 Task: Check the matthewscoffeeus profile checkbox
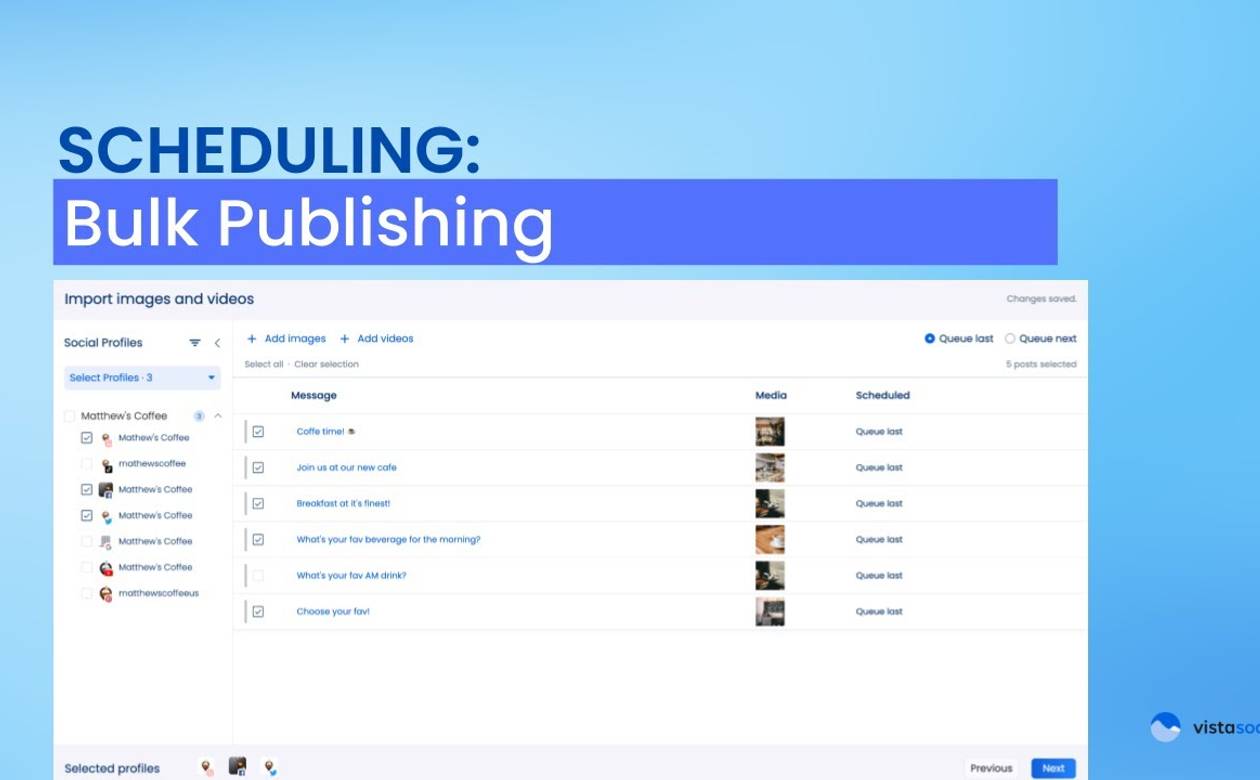click(x=87, y=594)
